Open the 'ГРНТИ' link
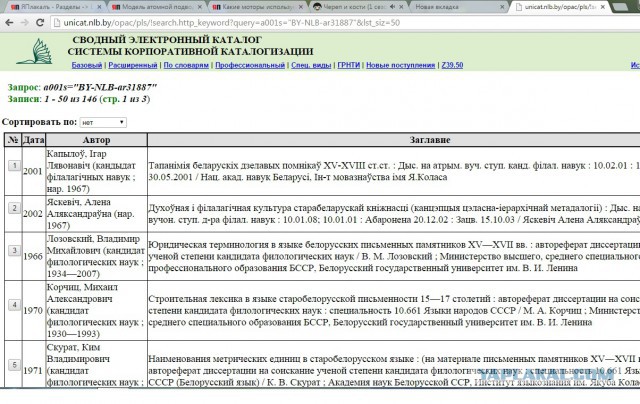This screenshot has height=404, width=640. pos(349,65)
